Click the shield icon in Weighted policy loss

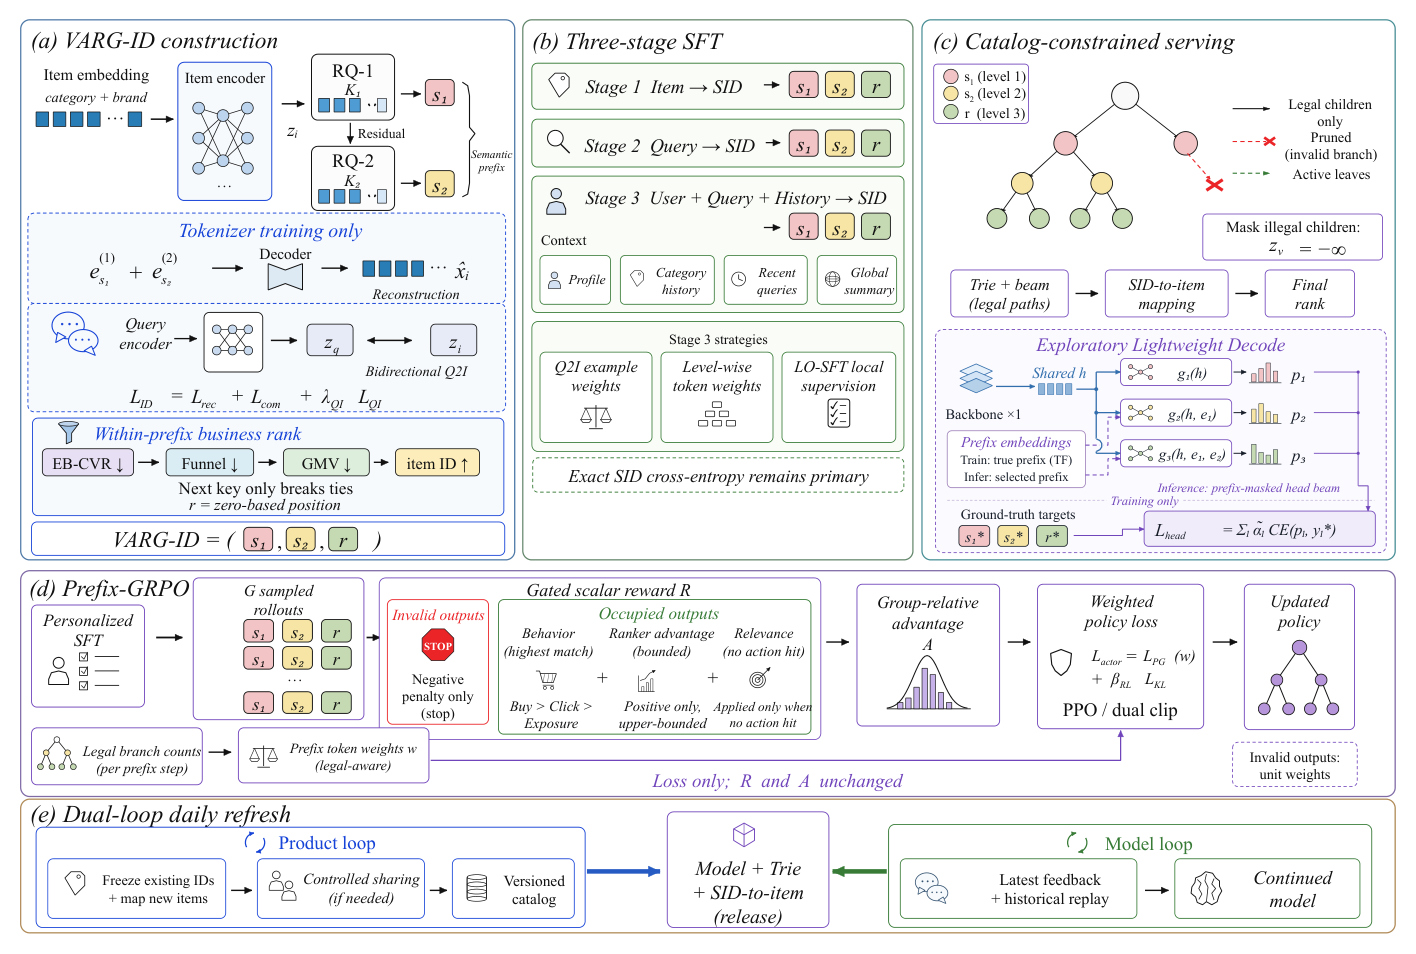coord(1060,662)
